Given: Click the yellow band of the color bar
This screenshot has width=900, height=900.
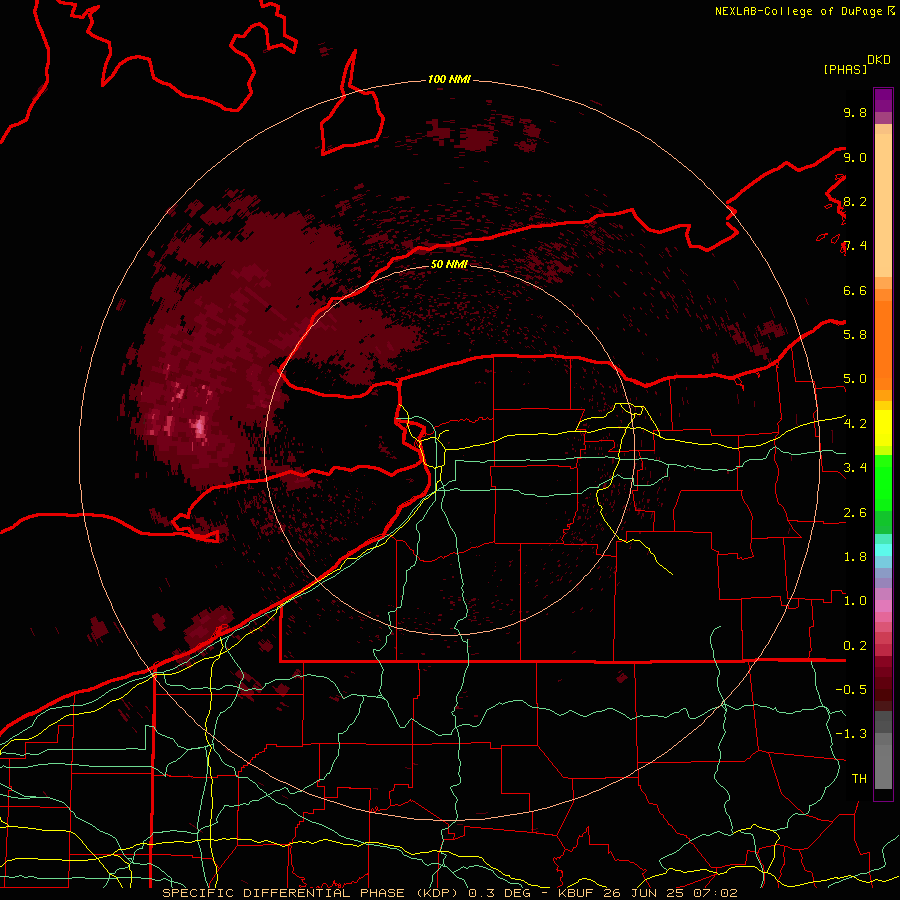Looking at the screenshot, I should click(883, 428).
